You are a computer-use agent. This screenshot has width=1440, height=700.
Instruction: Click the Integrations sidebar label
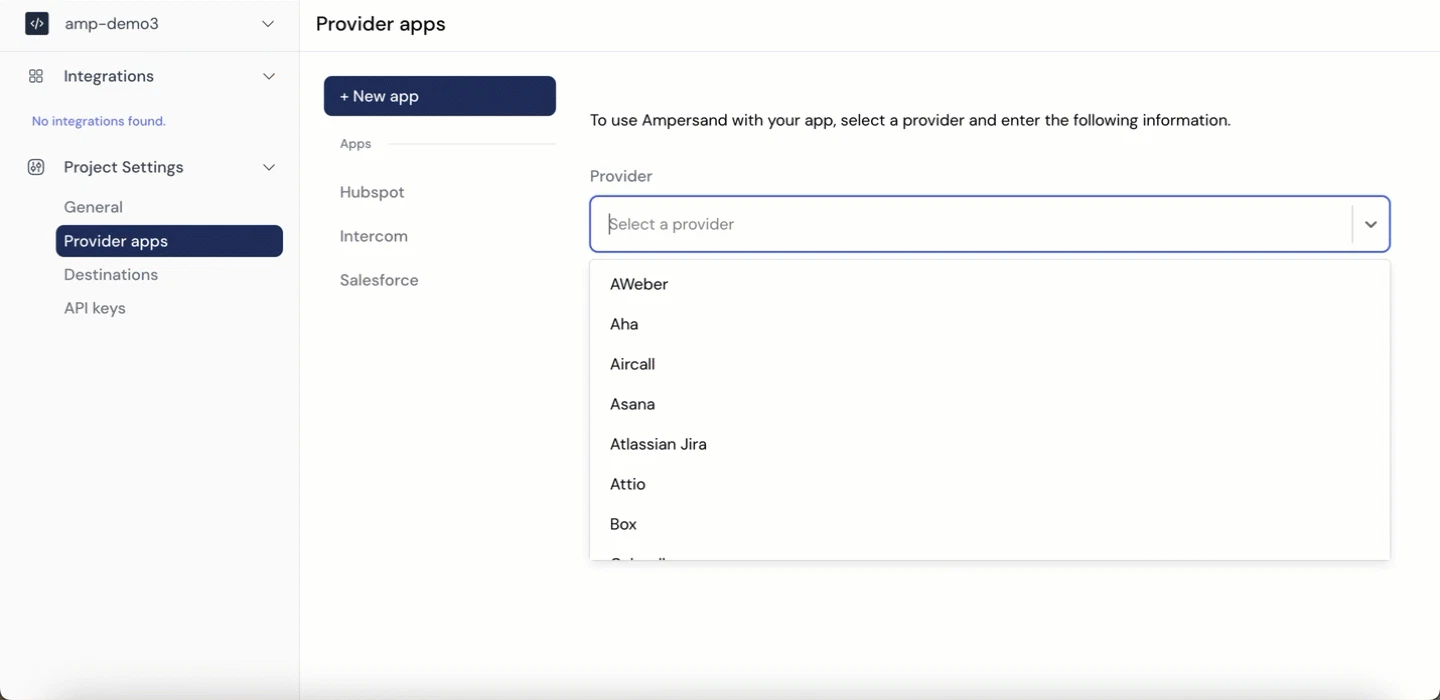pyautogui.click(x=109, y=76)
